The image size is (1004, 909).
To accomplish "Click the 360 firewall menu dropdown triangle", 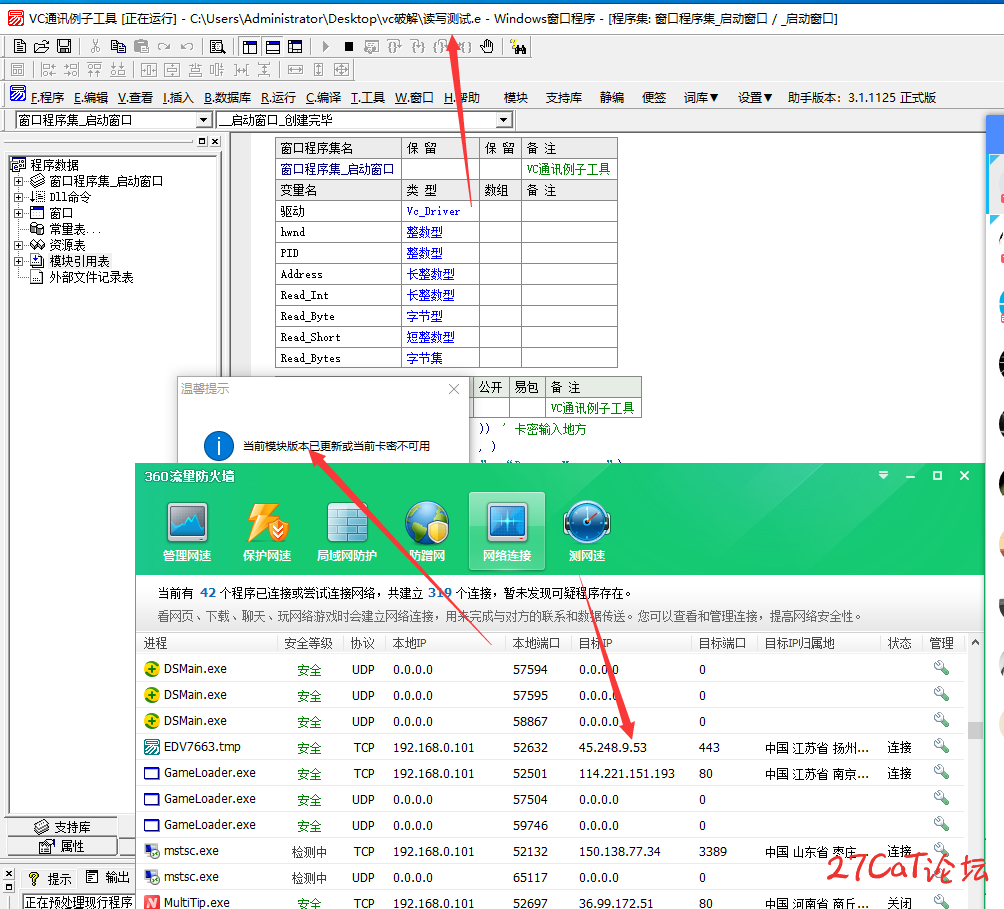I will point(884,476).
